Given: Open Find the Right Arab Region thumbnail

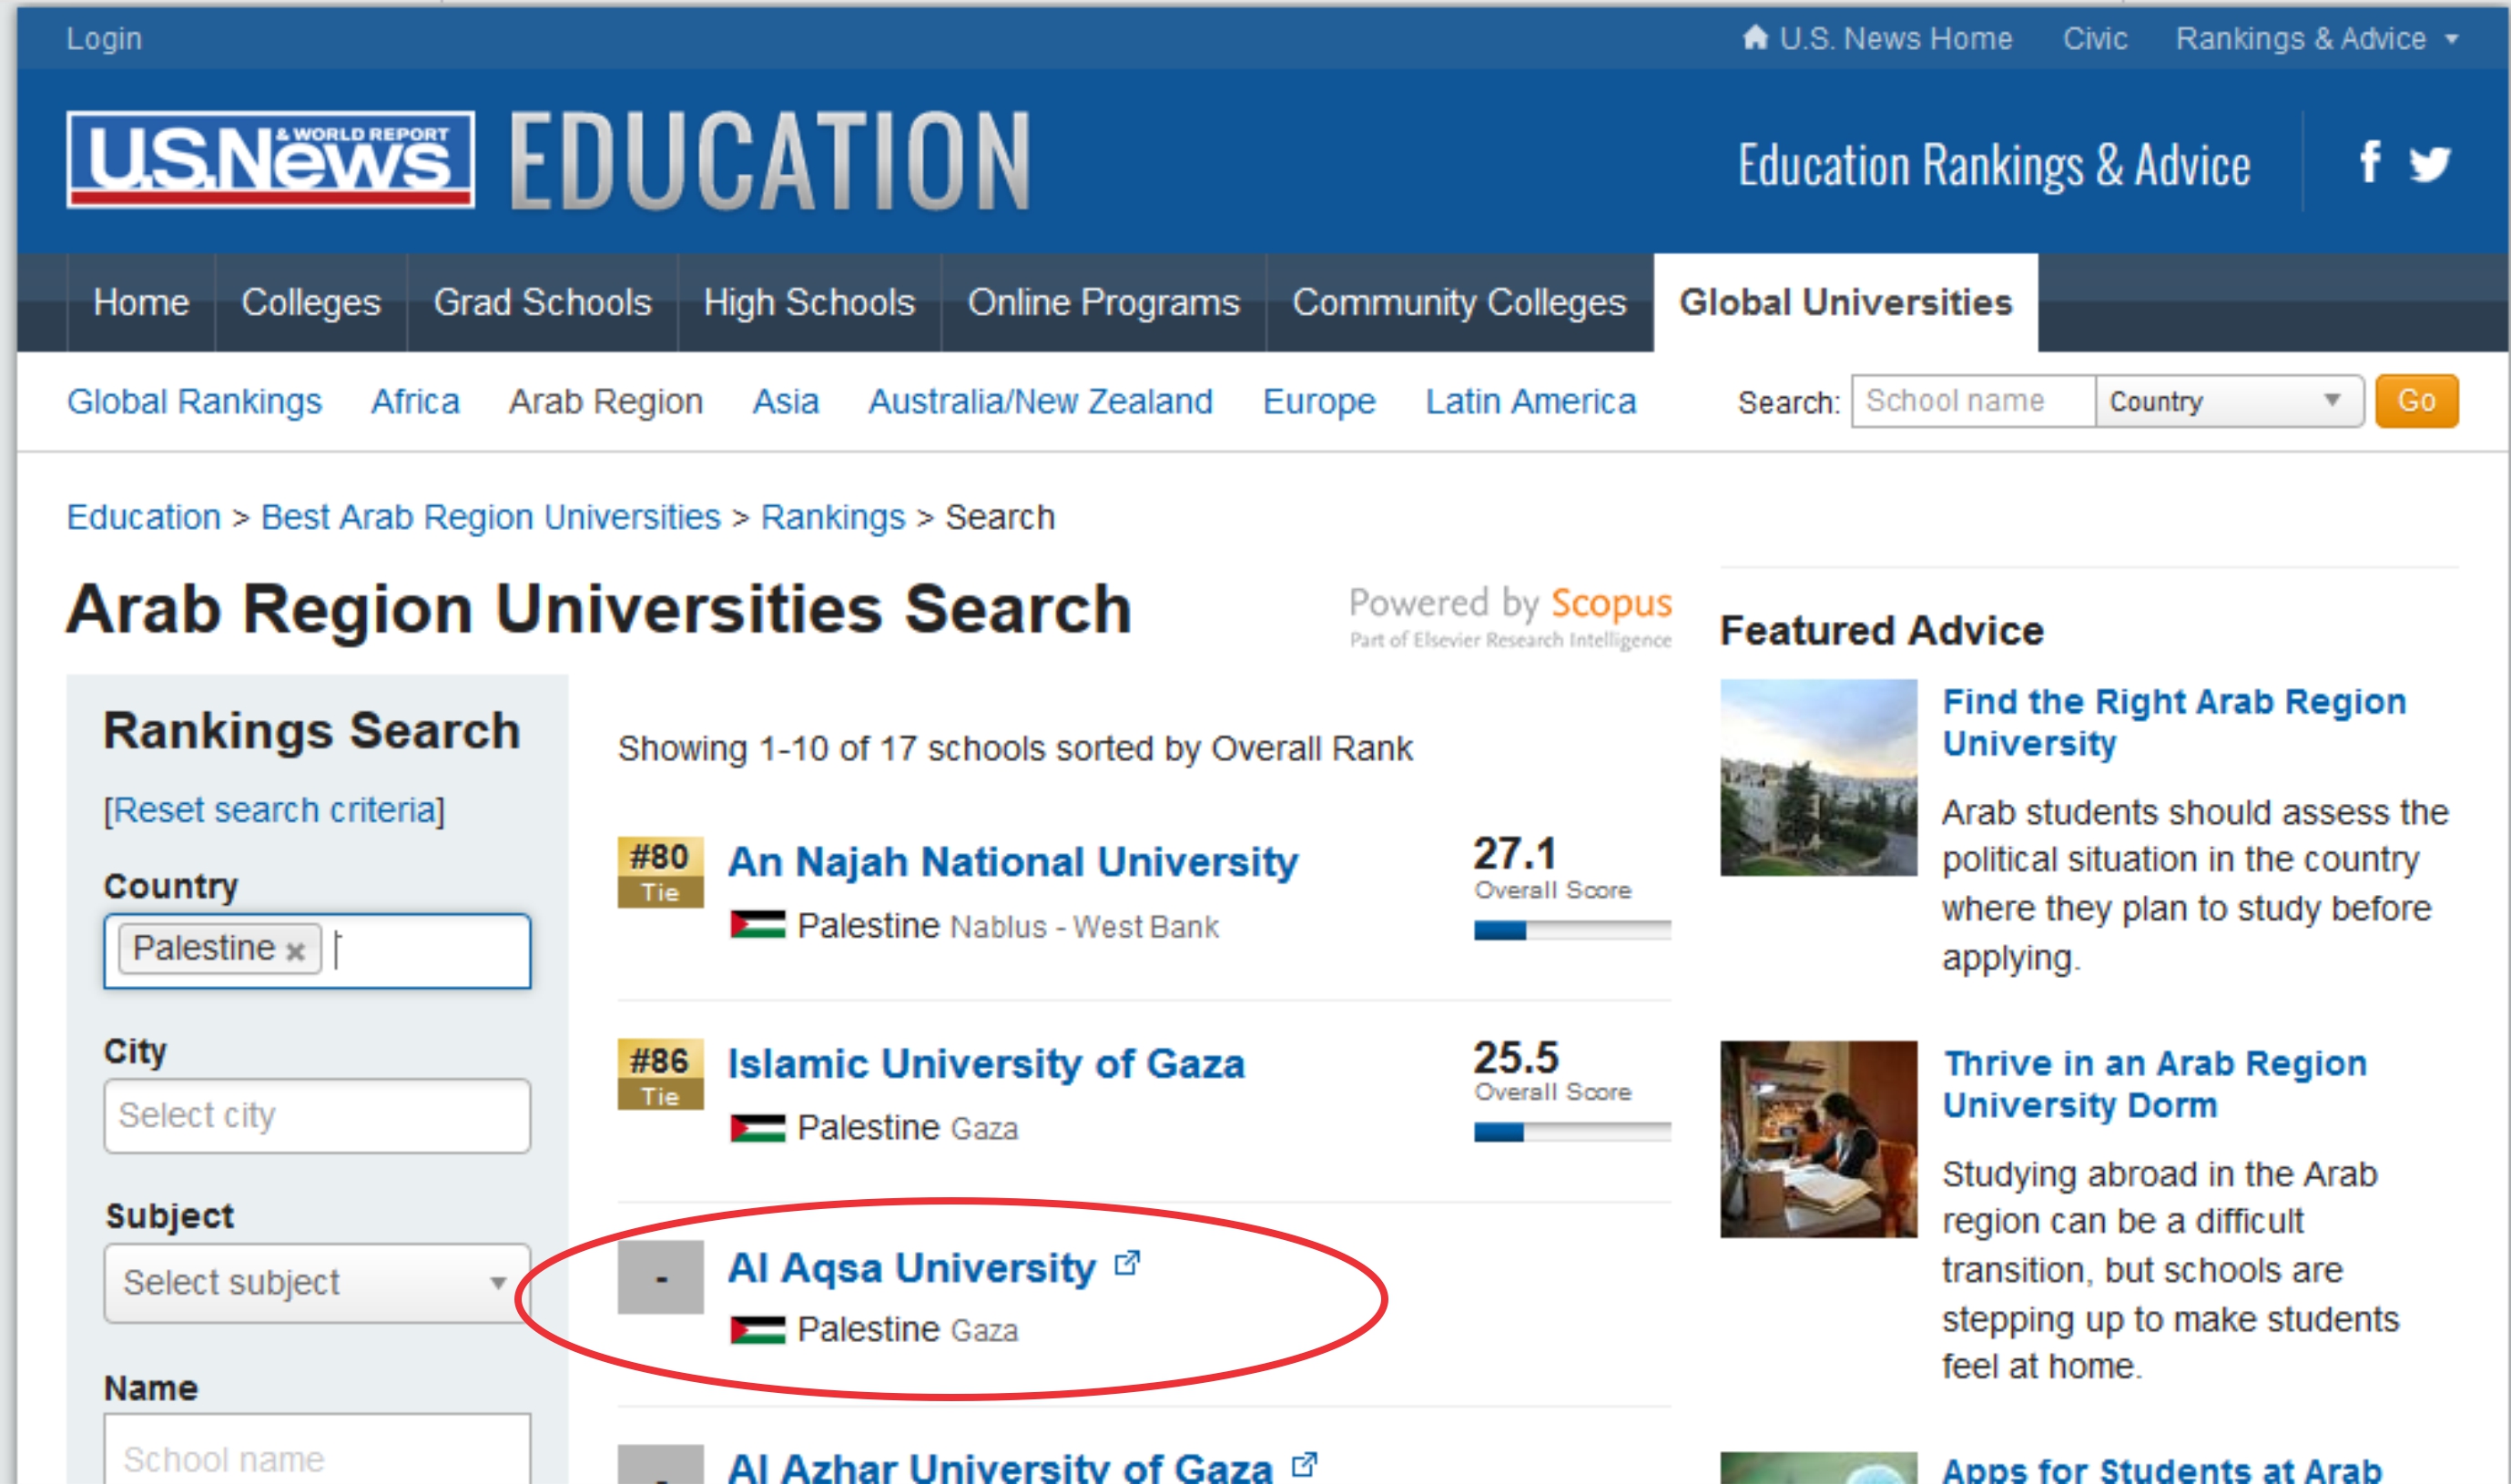Looking at the screenshot, I should pyautogui.click(x=1818, y=778).
